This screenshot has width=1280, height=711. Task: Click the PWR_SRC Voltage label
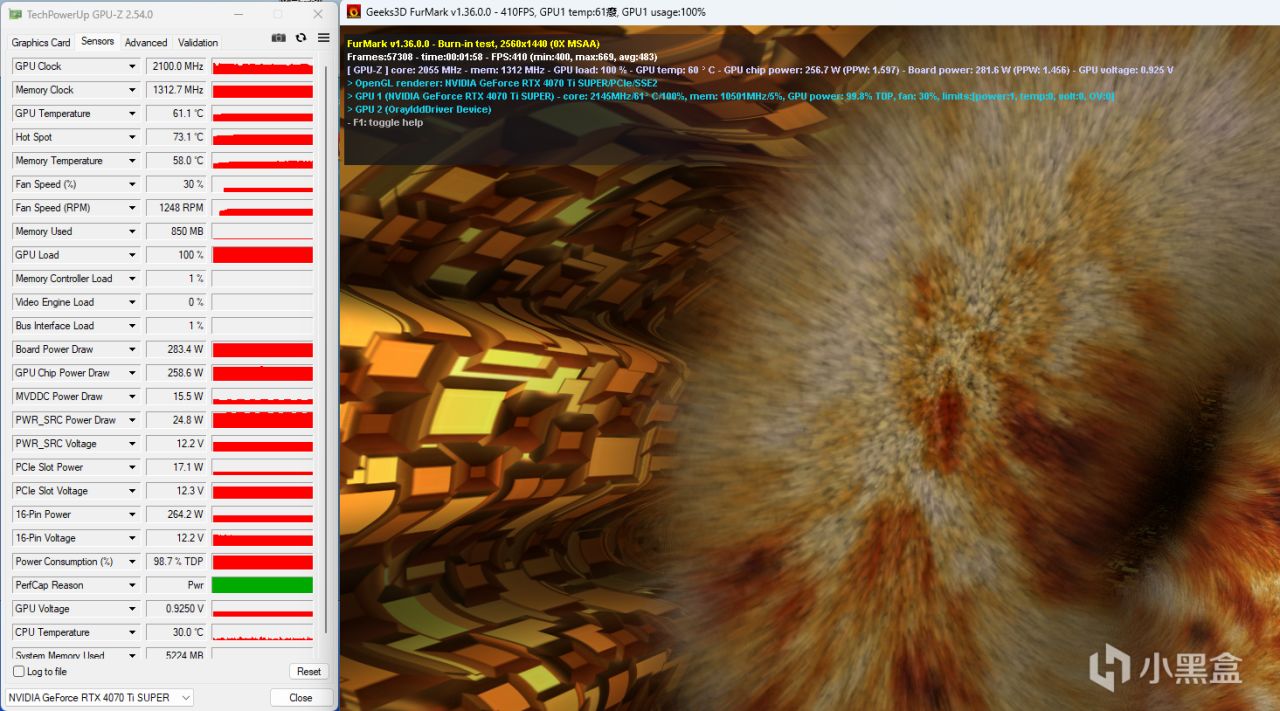pos(56,444)
